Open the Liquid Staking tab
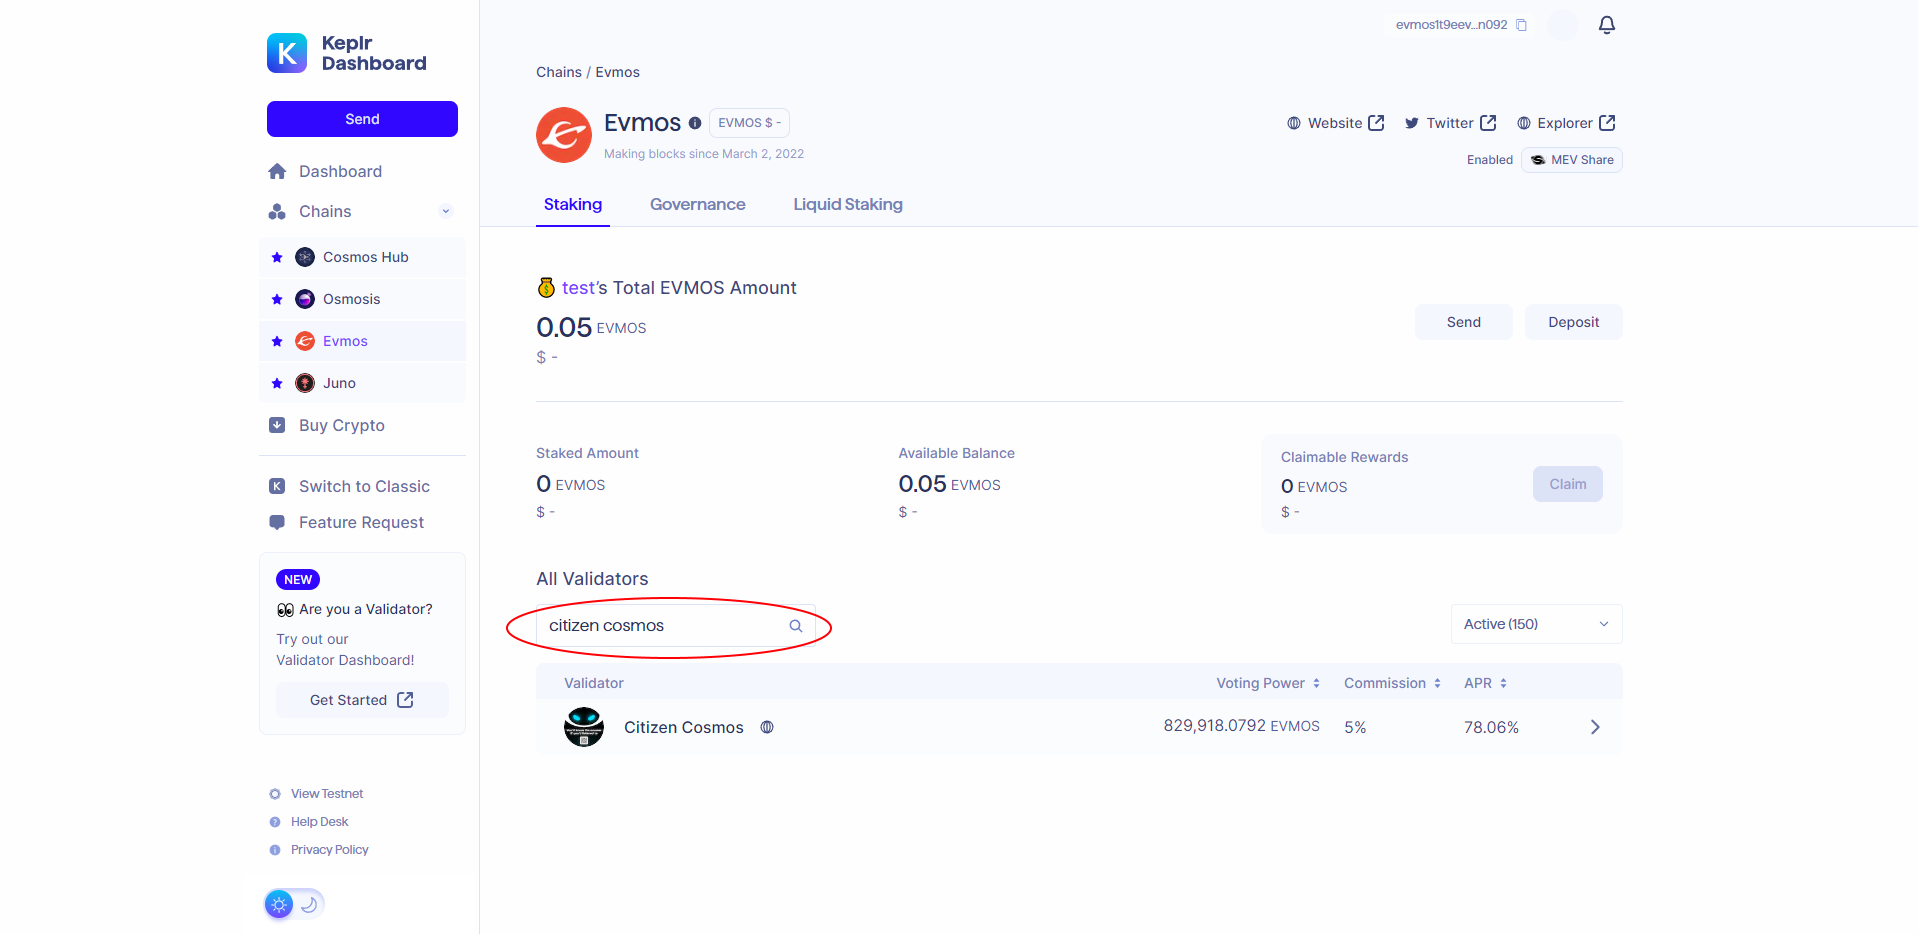This screenshot has width=1918, height=934. (848, 204)
